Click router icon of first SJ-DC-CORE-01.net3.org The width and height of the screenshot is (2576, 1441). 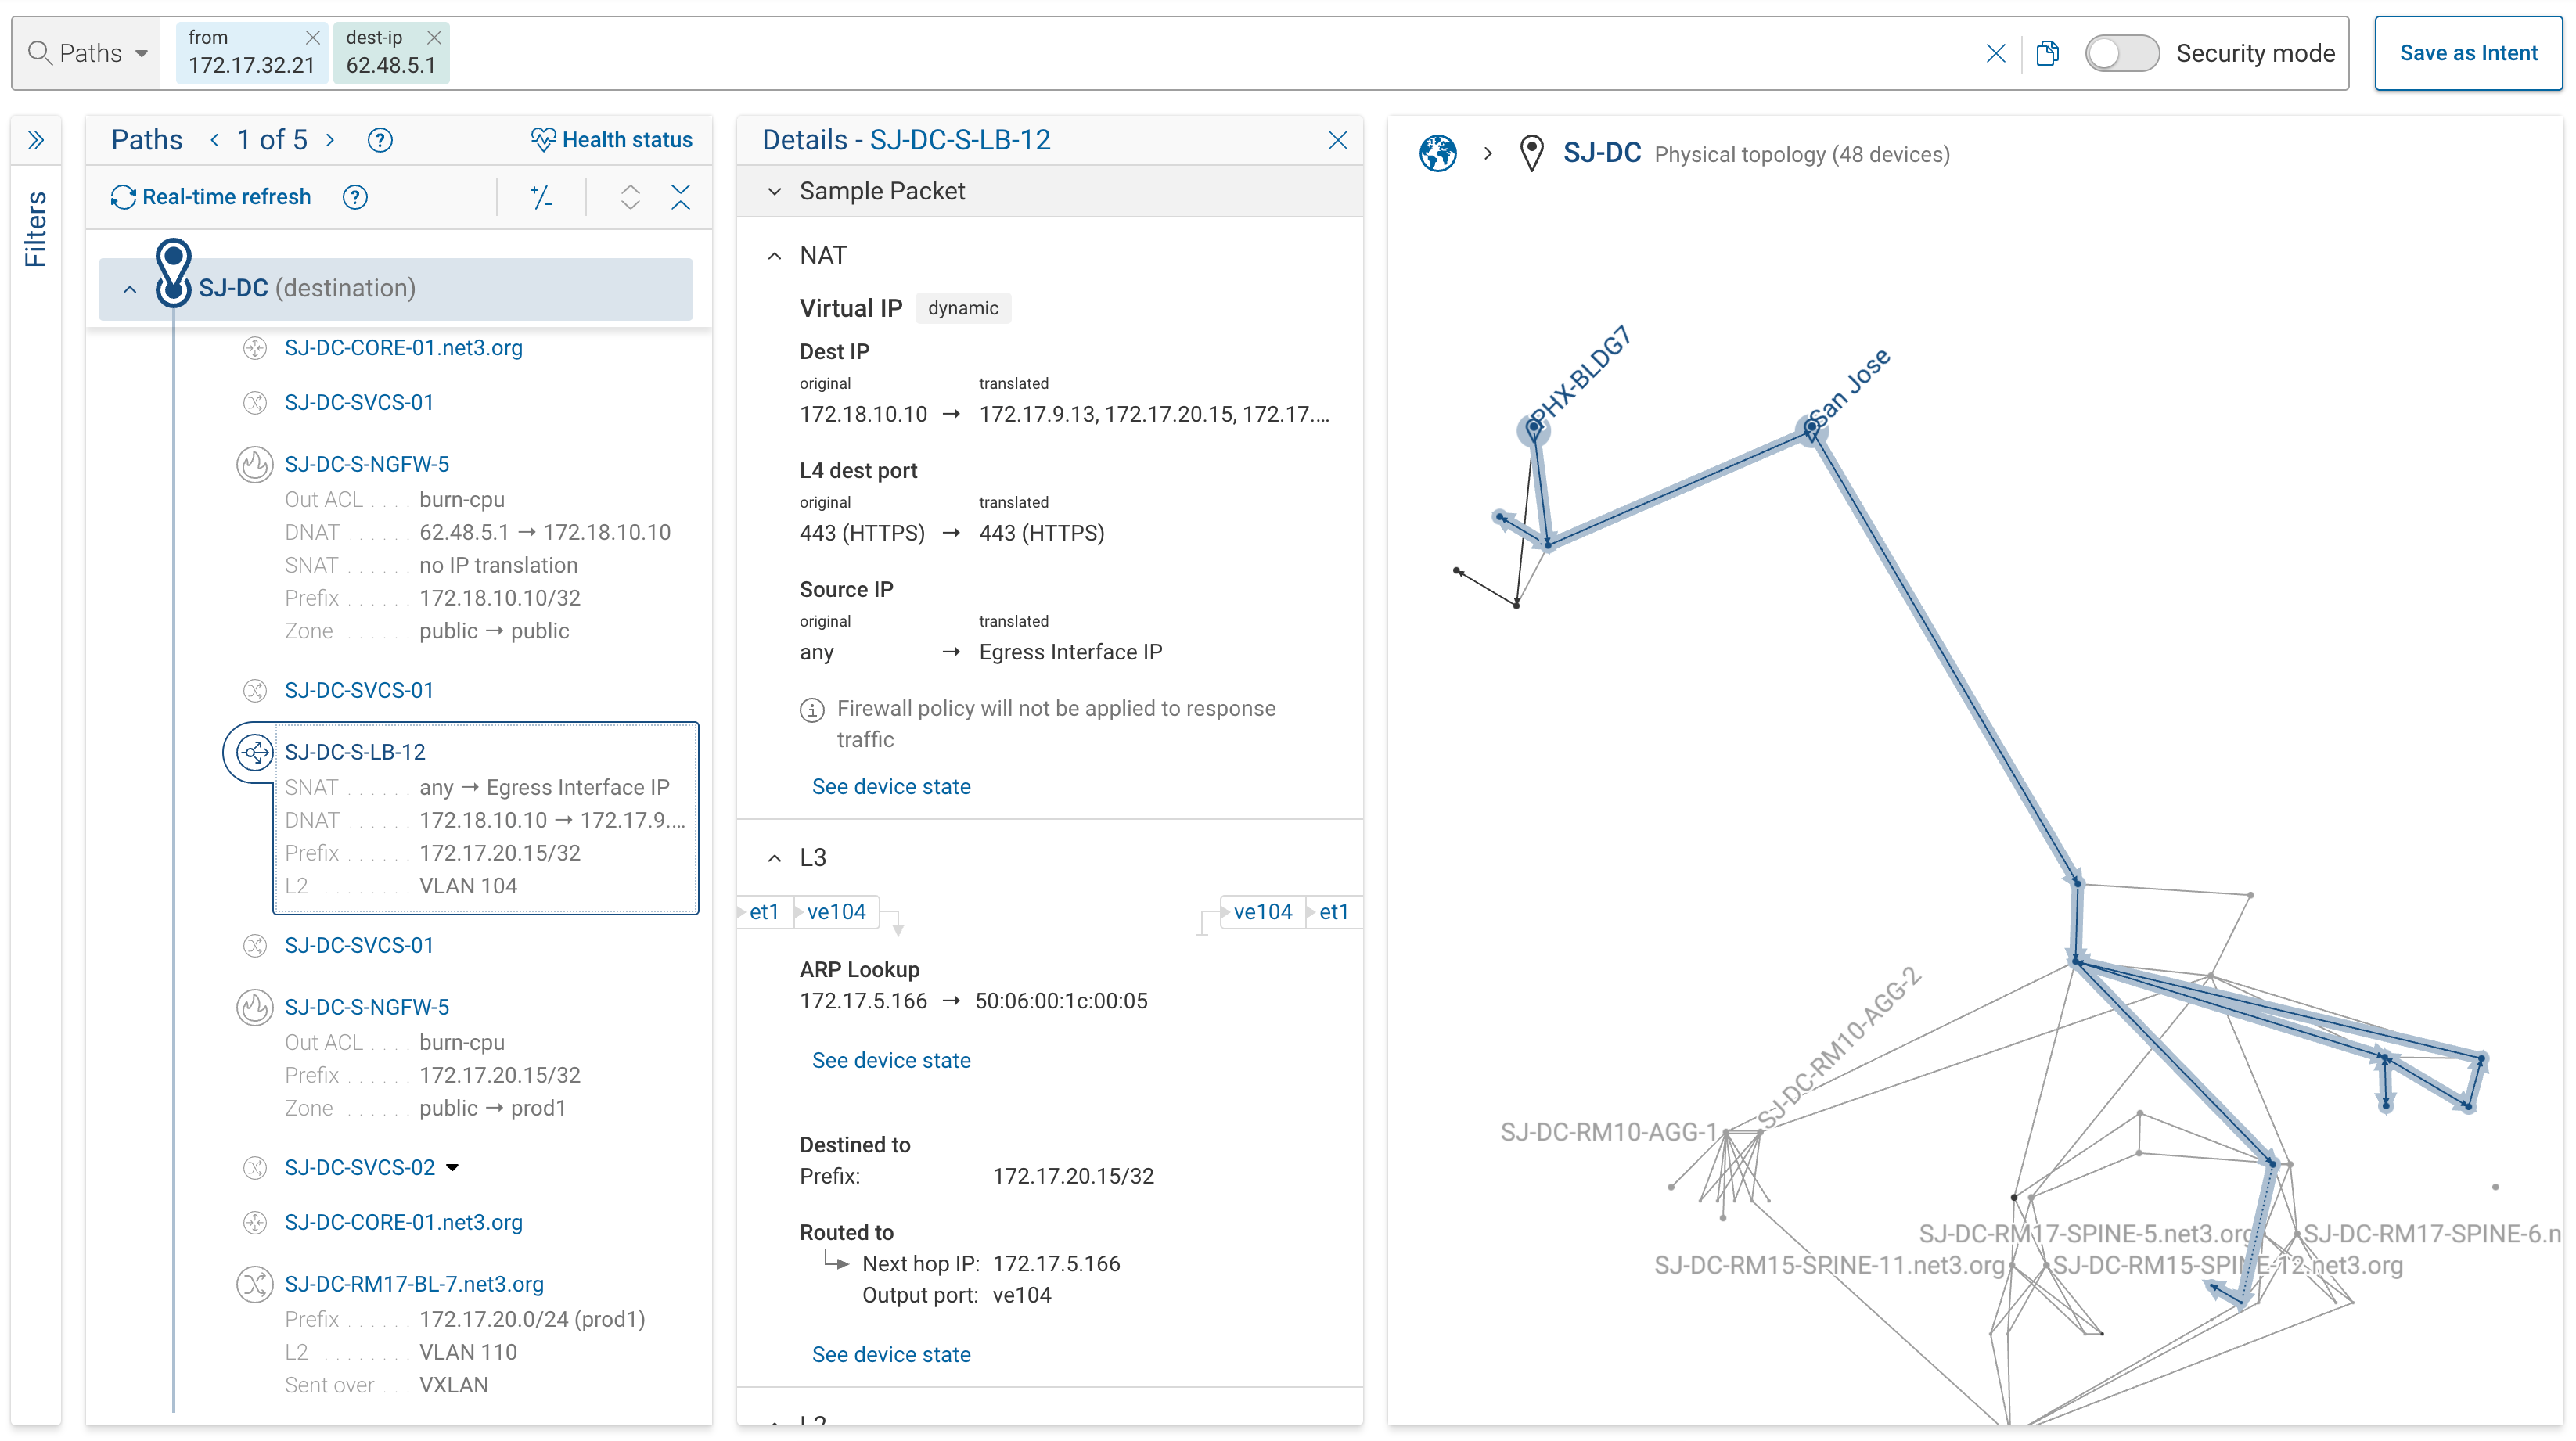255,348
